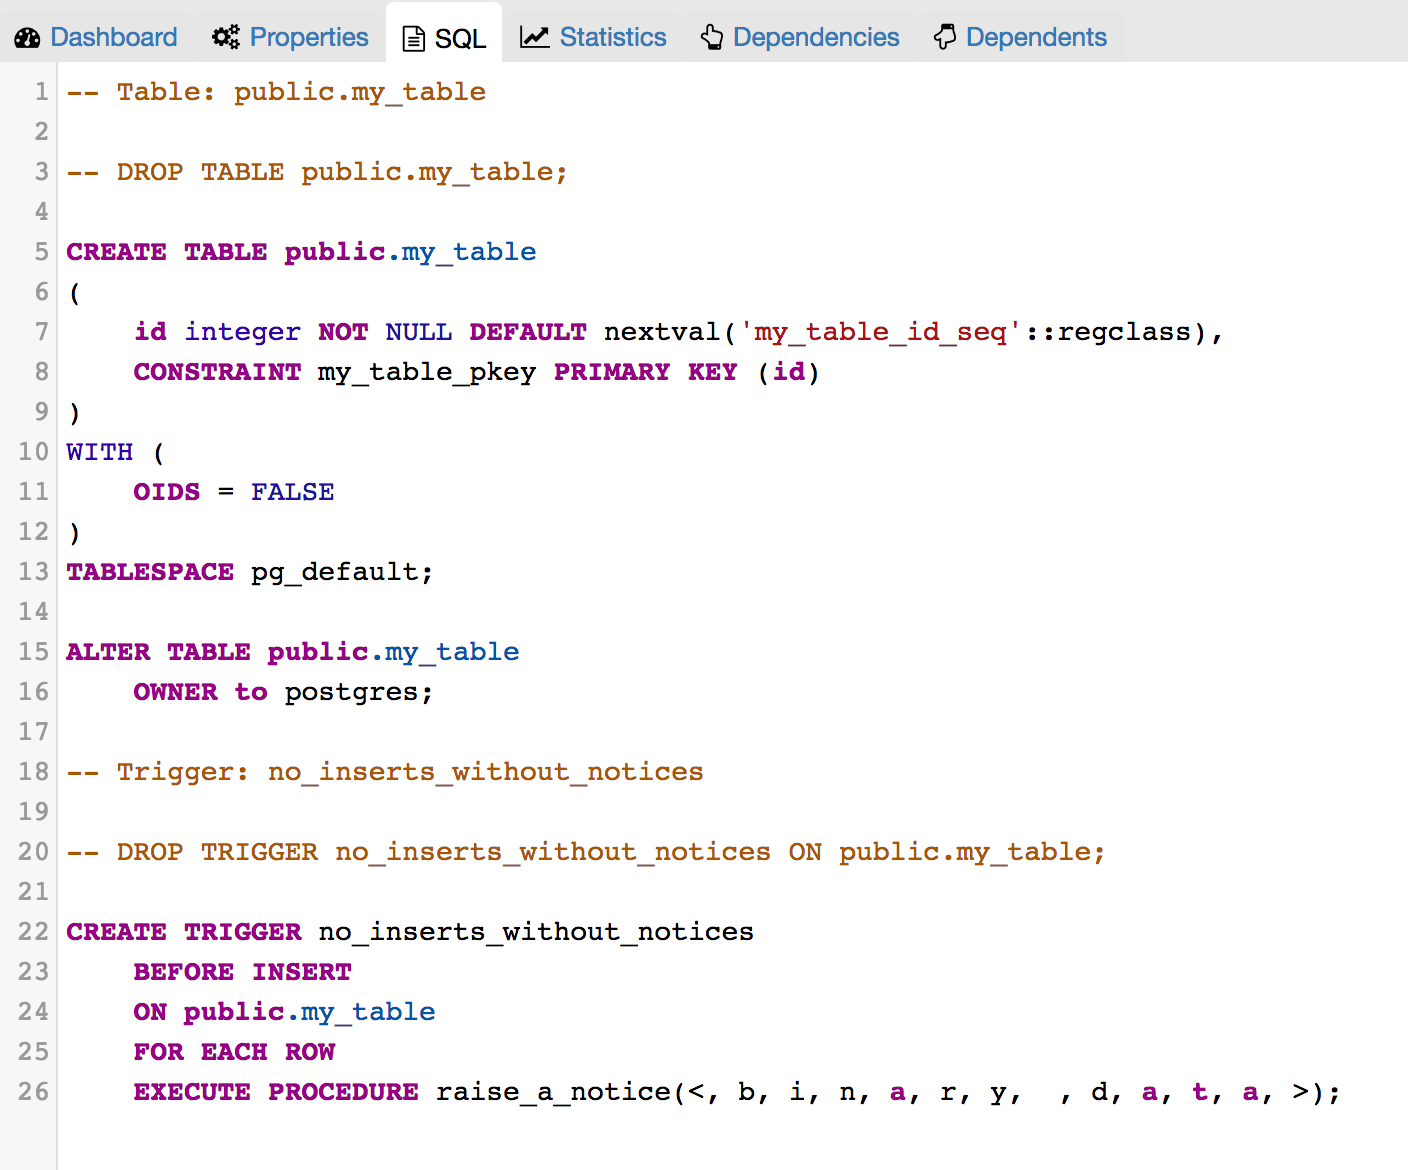This screenshot has height=1170, width=1408.
Task: Click the '-- DROP TRIGGER' comment line
Action: pyautogui.click(x=586, y=852)
